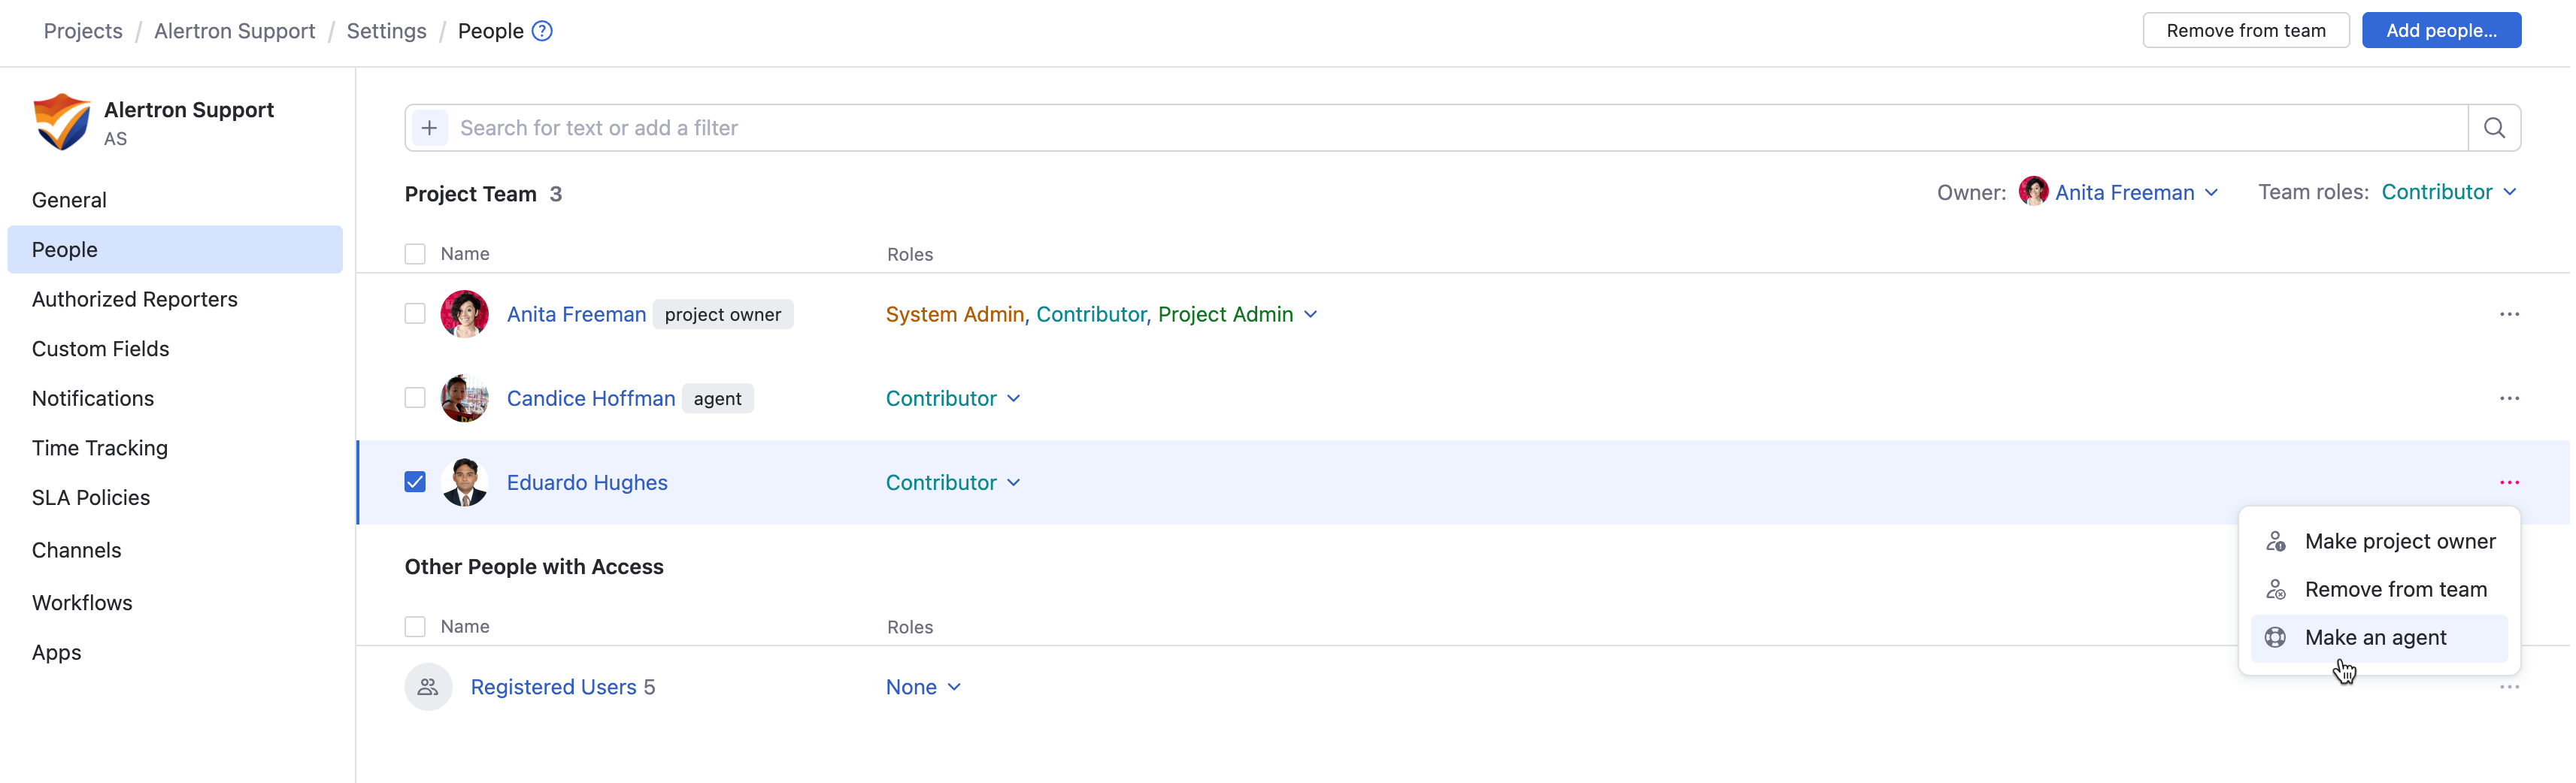The image size is (2576, 783).
Task: Click the plus icon to add filter
Action: 430,128
